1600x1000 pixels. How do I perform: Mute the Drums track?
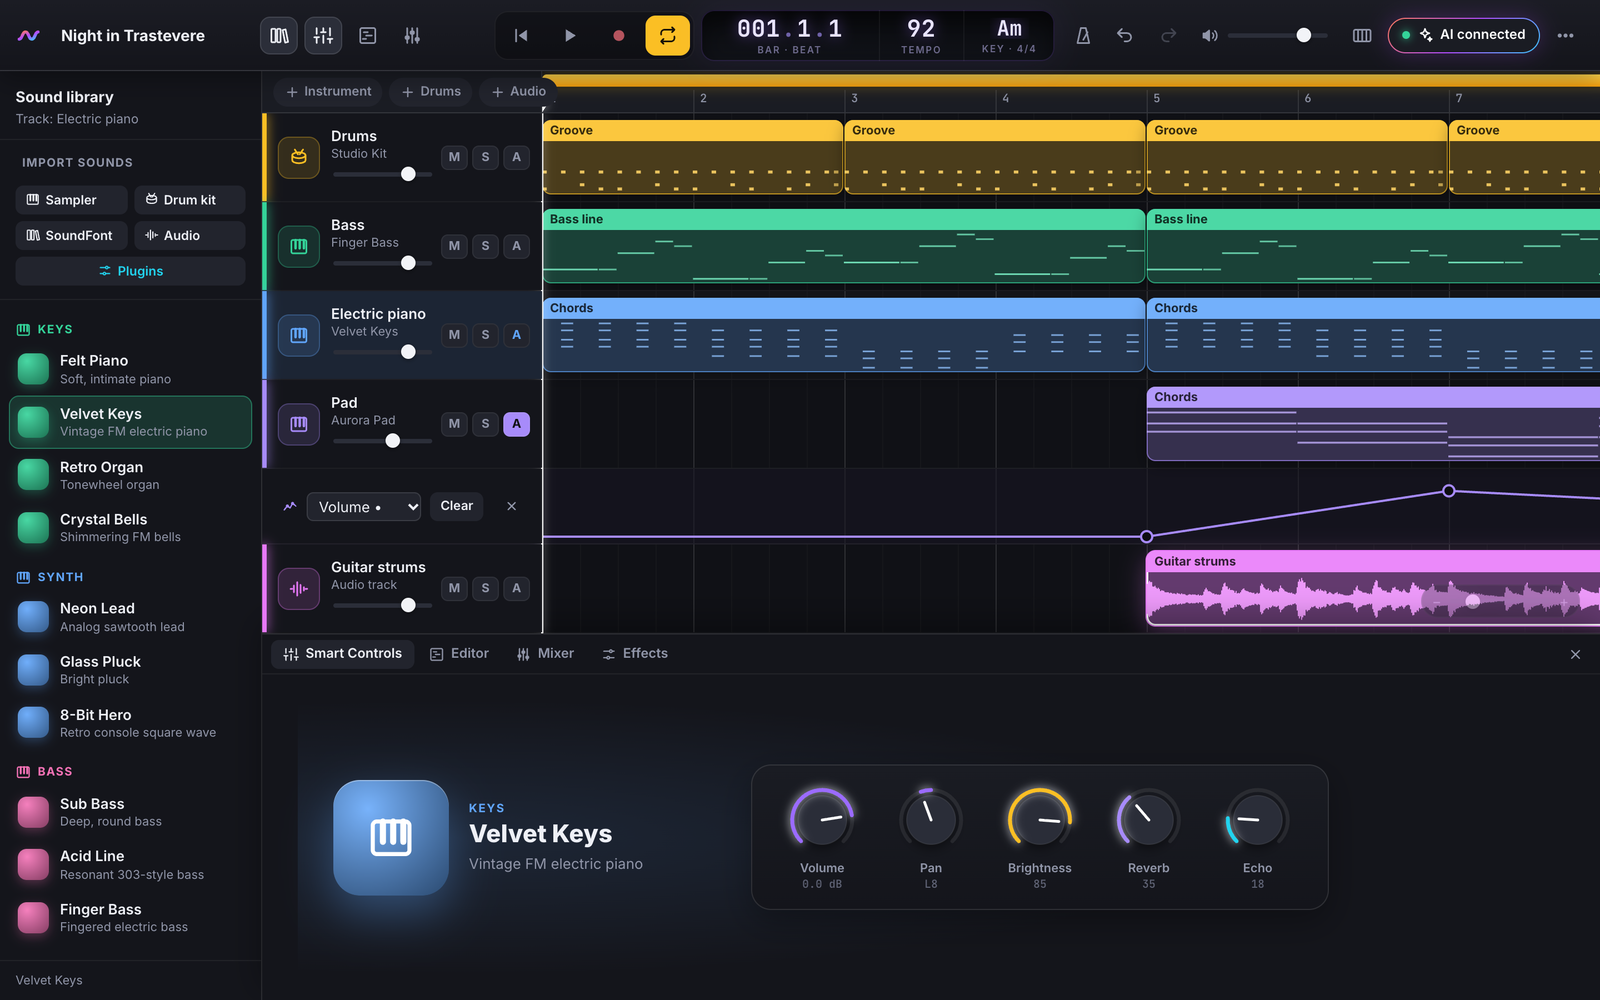[x=454, y=157]
